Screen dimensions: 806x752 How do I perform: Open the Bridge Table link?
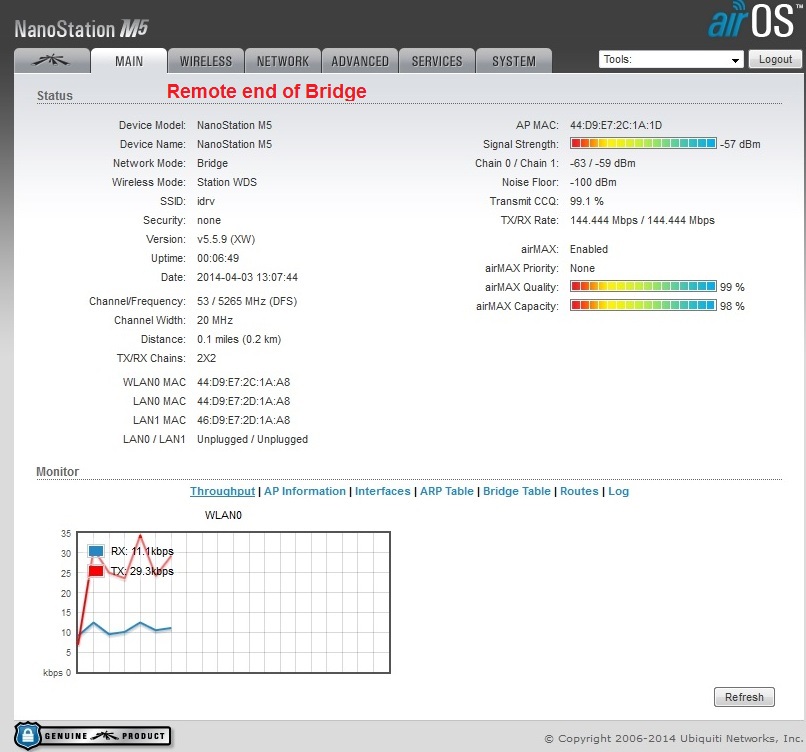point(516,491)
